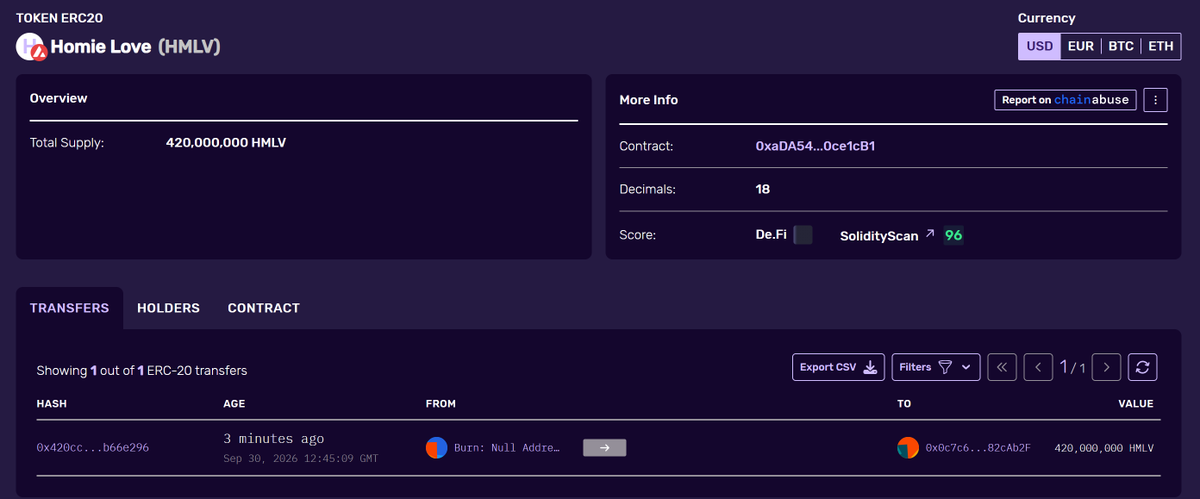Switch currency to BTC
Screen dimensions: 1200x499
click(1121, 46)
